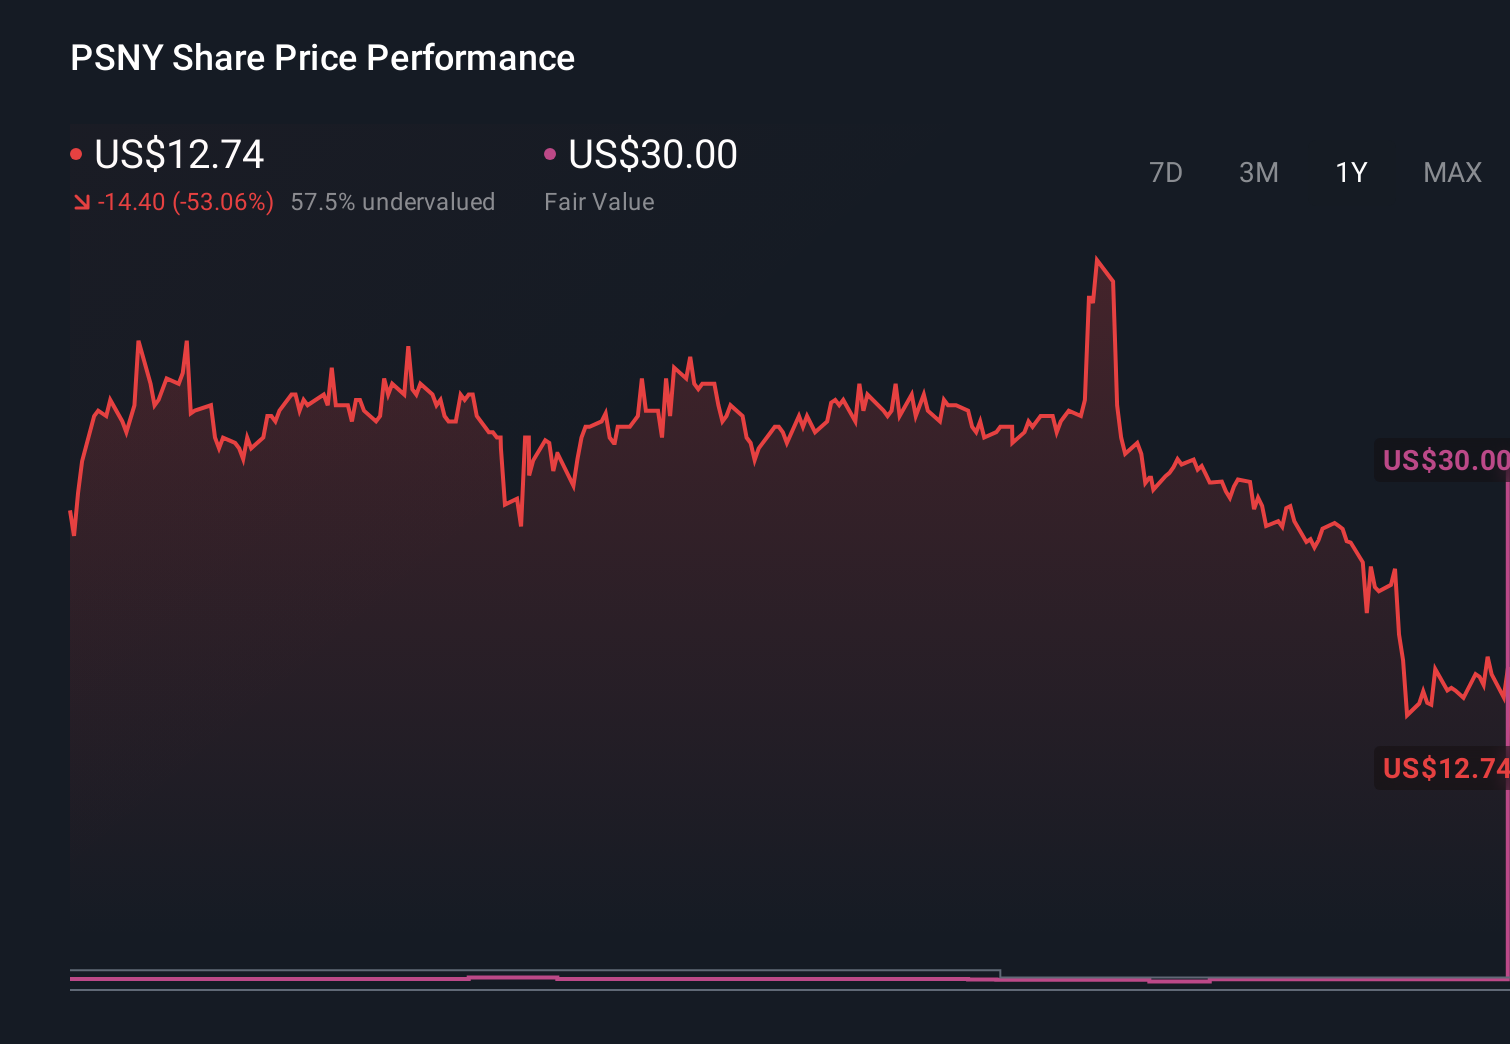The image size is (1510, 1044).
Task: Click the red price line lowest dip
Action: (1408, 717)
